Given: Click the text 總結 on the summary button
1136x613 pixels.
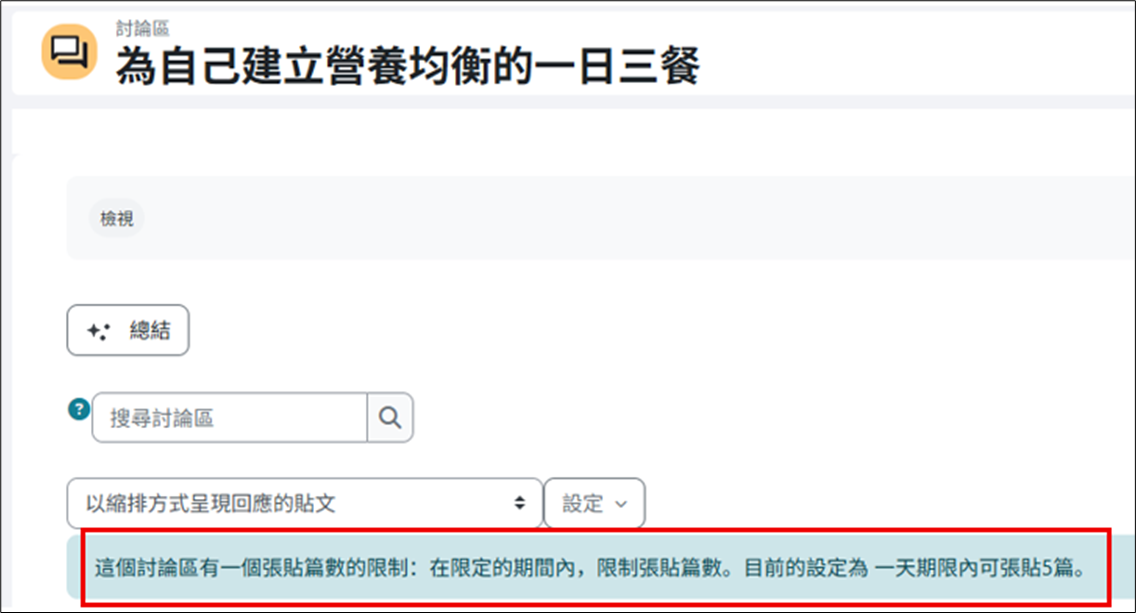Looking at the screenshot, I should point(150,332).
